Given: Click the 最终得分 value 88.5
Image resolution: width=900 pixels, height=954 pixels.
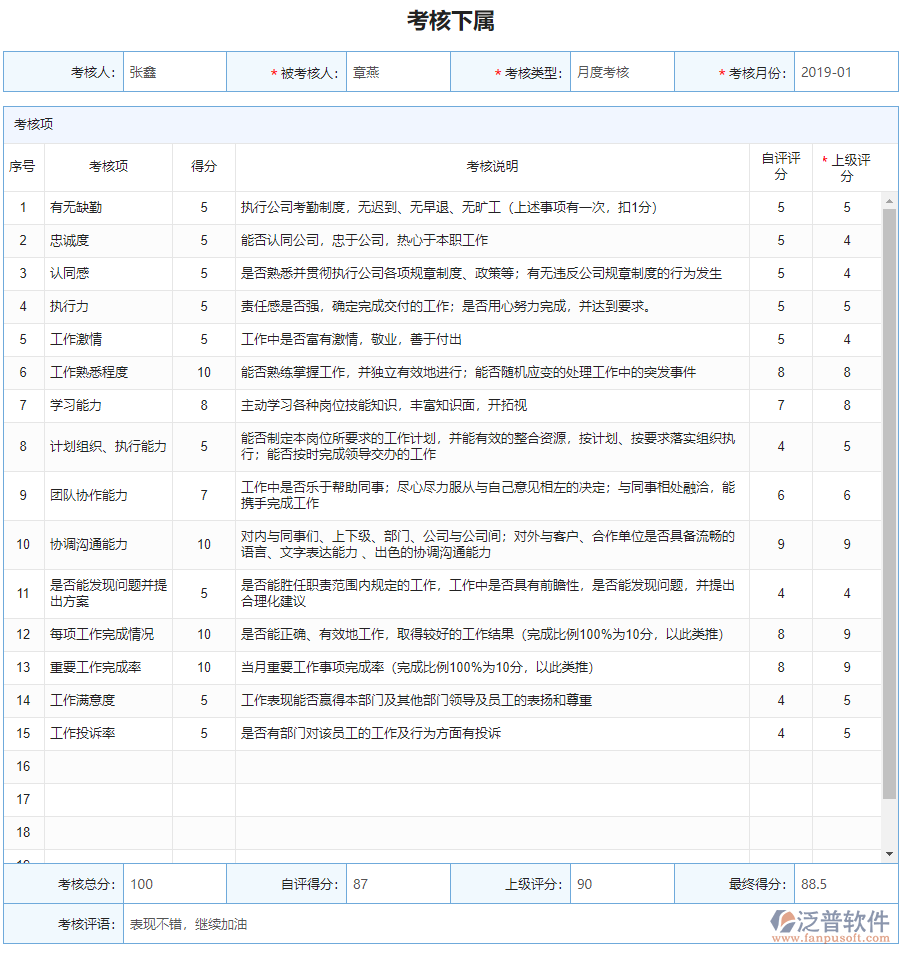Looking at the screenshot, I should coord(845,883).
